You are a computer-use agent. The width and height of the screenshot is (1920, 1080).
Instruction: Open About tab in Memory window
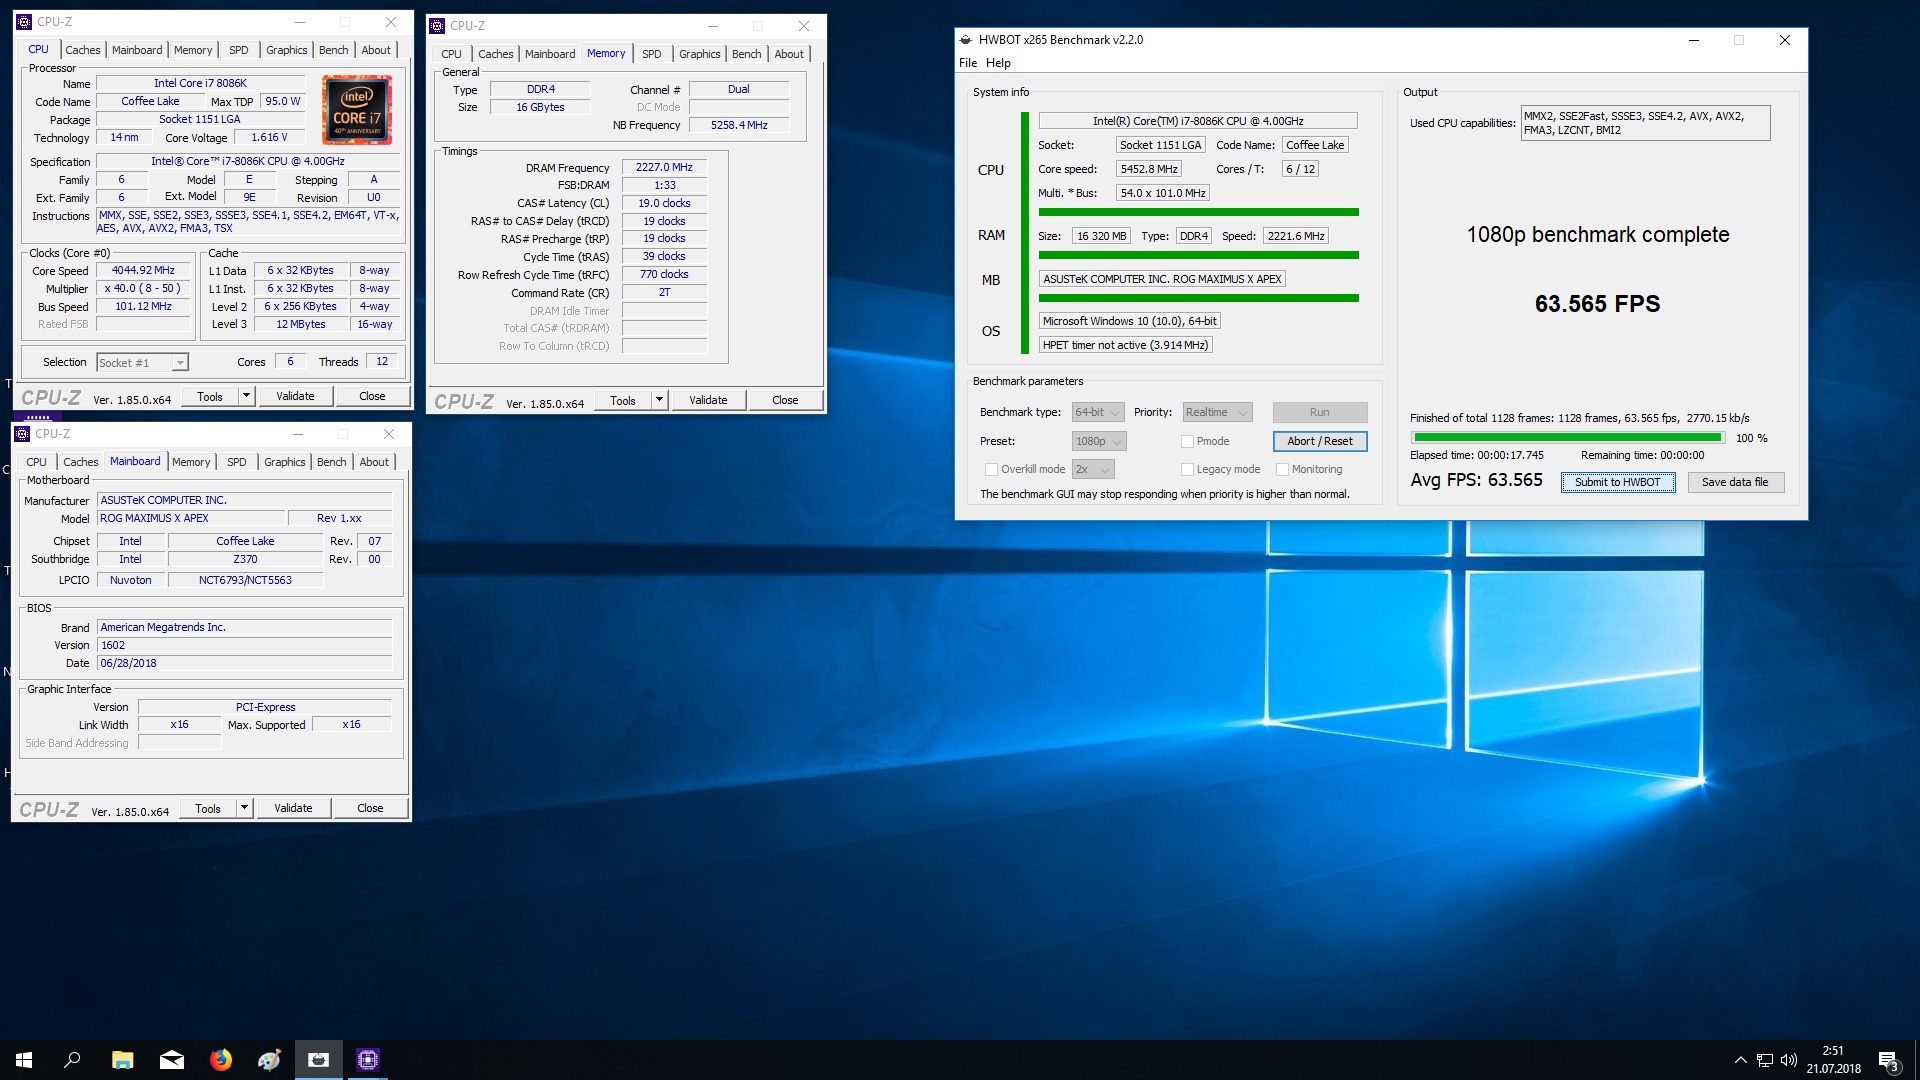(789, 54)
